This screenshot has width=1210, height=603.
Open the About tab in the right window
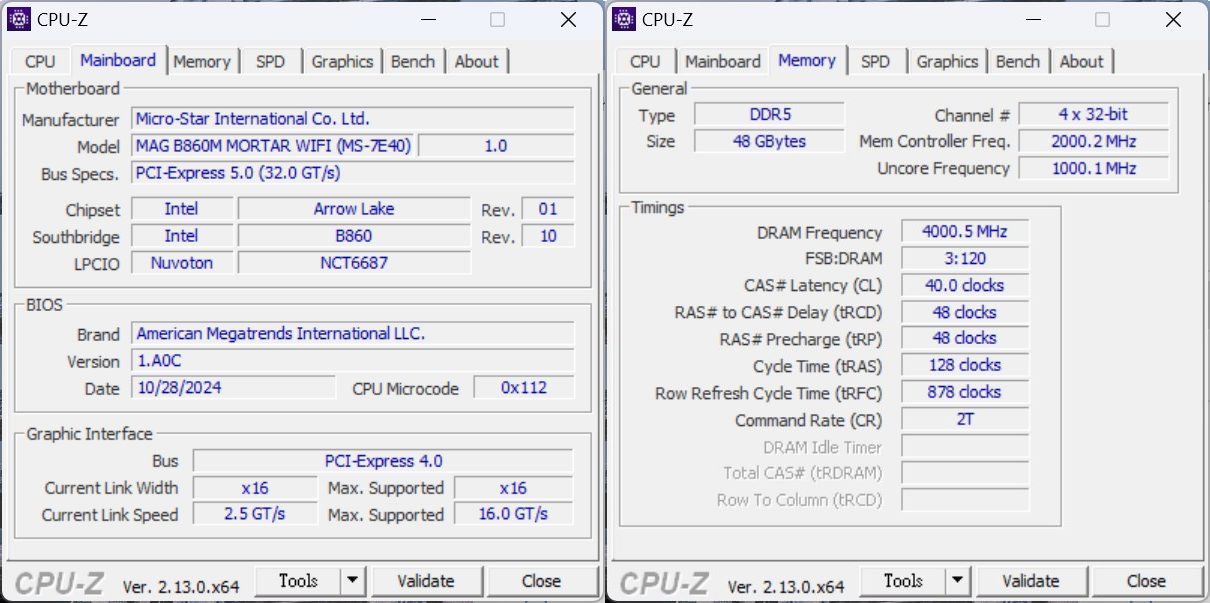[x=1082, y=61]
